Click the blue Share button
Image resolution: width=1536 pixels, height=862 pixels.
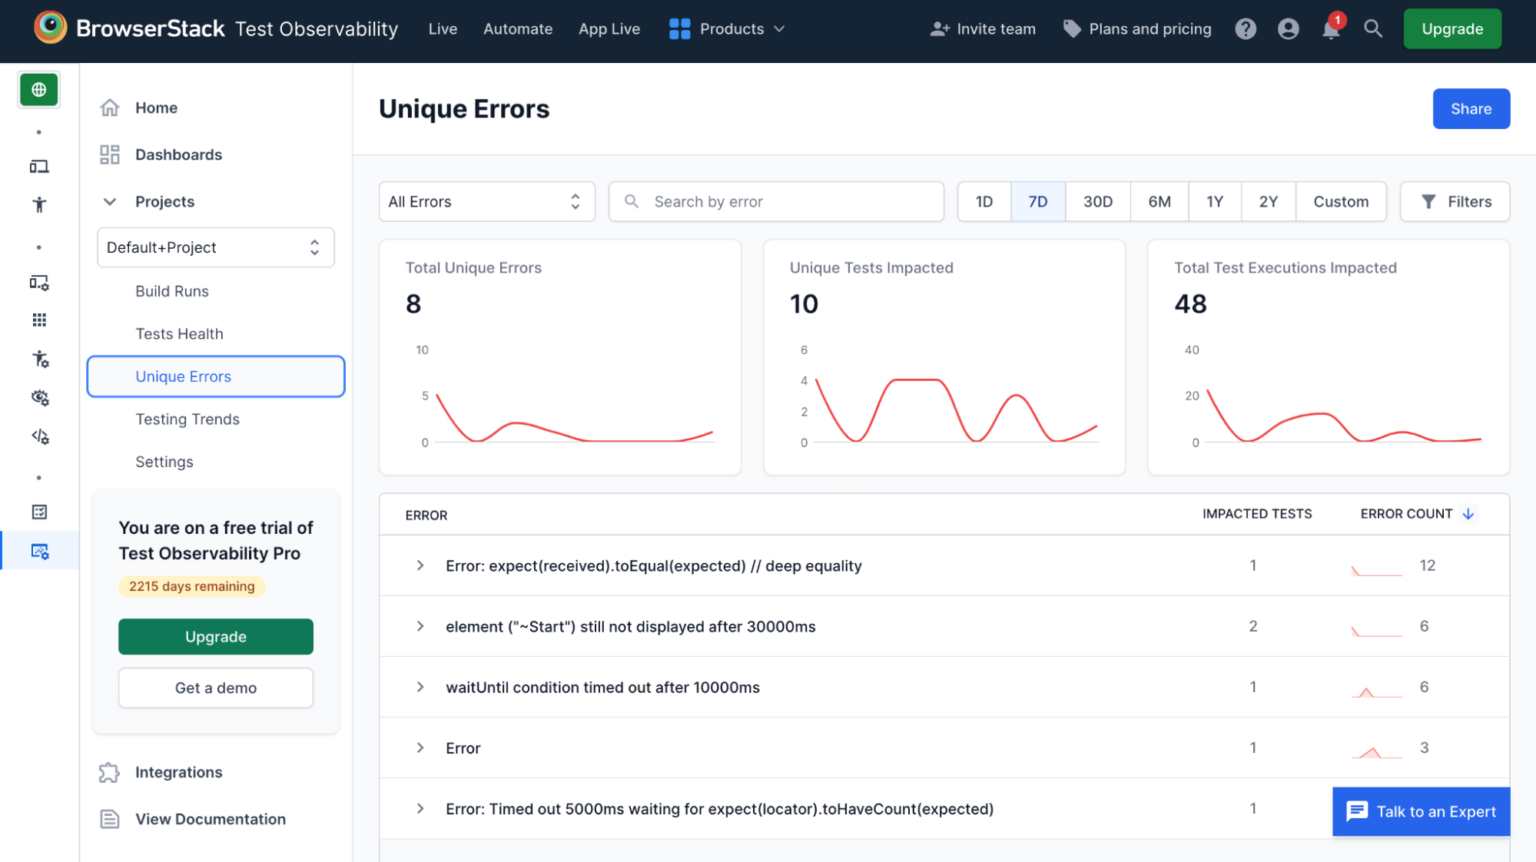(x=1470, y=109)
